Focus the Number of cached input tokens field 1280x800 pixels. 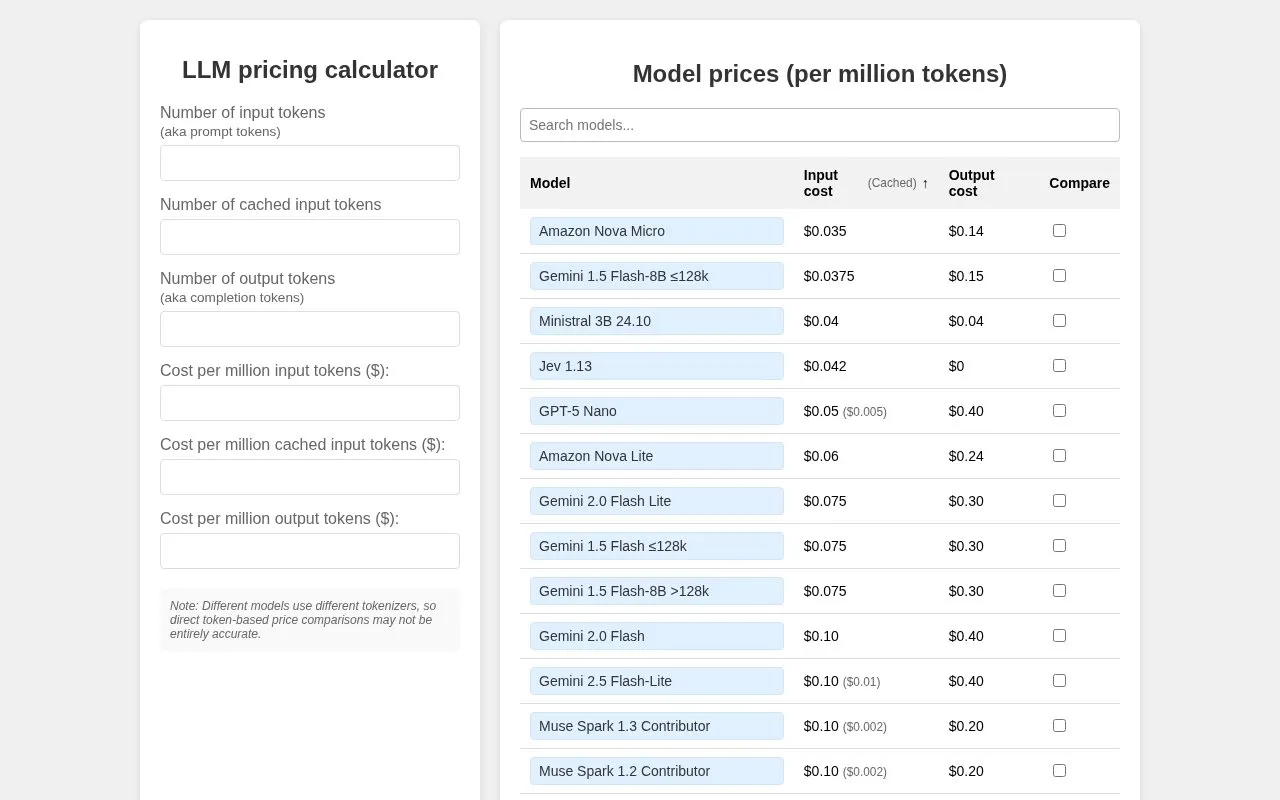pos(310,237)
